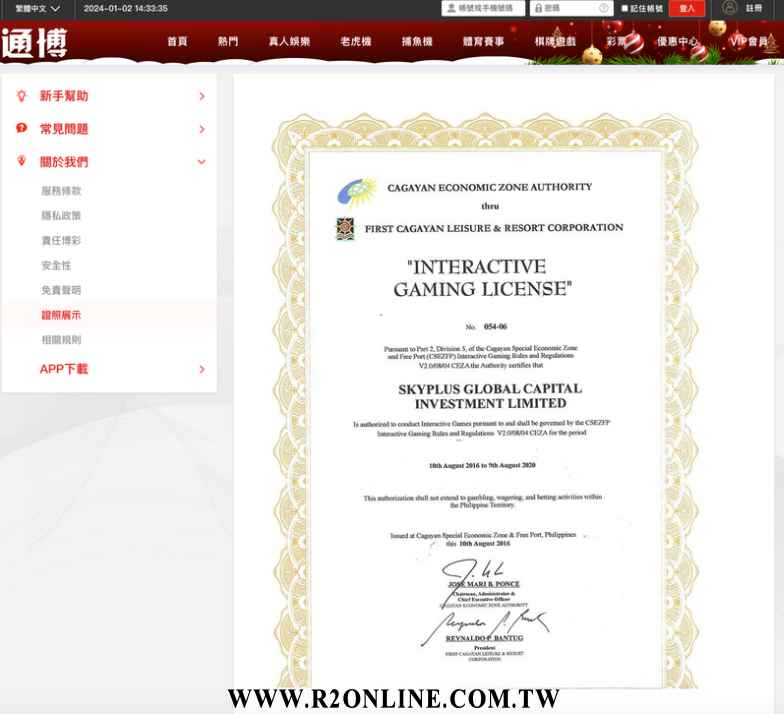The image size is (784, 714).
Task: Click the account or phone number field
Action: [483, 8]
